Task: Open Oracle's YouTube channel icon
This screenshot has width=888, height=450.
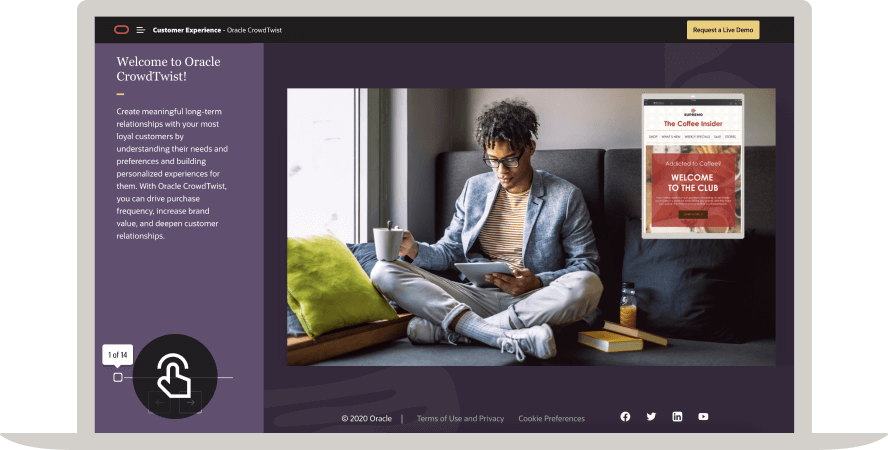Action: pyautogui.click(x=703, y=417)
